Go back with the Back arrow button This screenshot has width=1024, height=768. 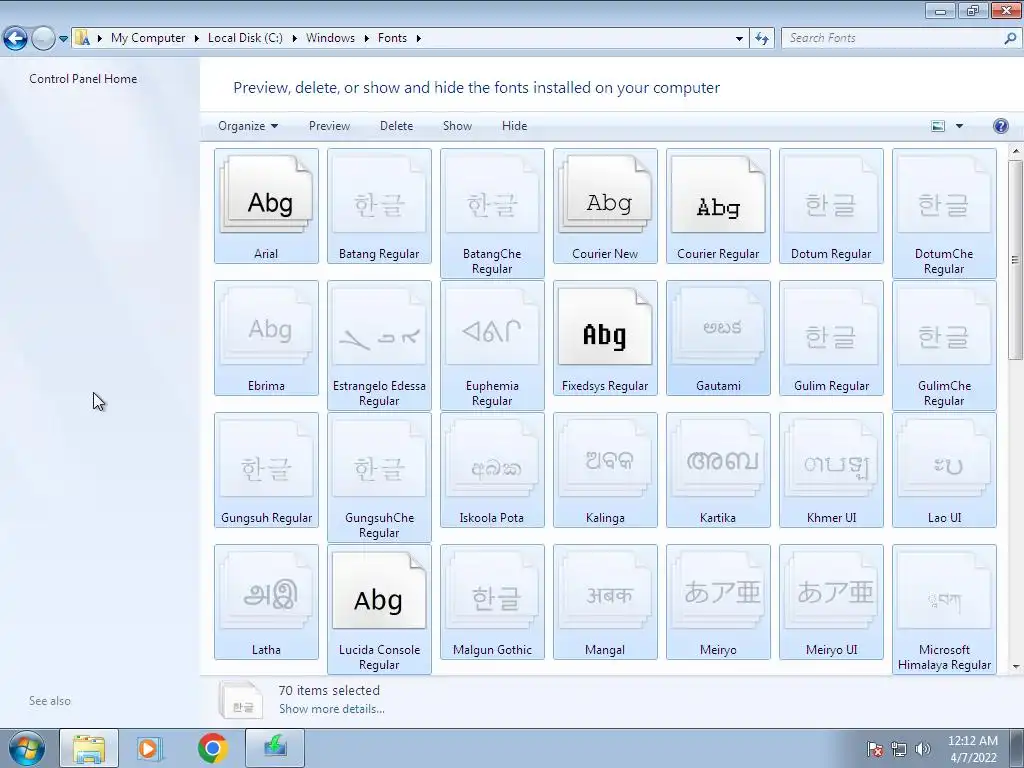[x=16, y=39]
